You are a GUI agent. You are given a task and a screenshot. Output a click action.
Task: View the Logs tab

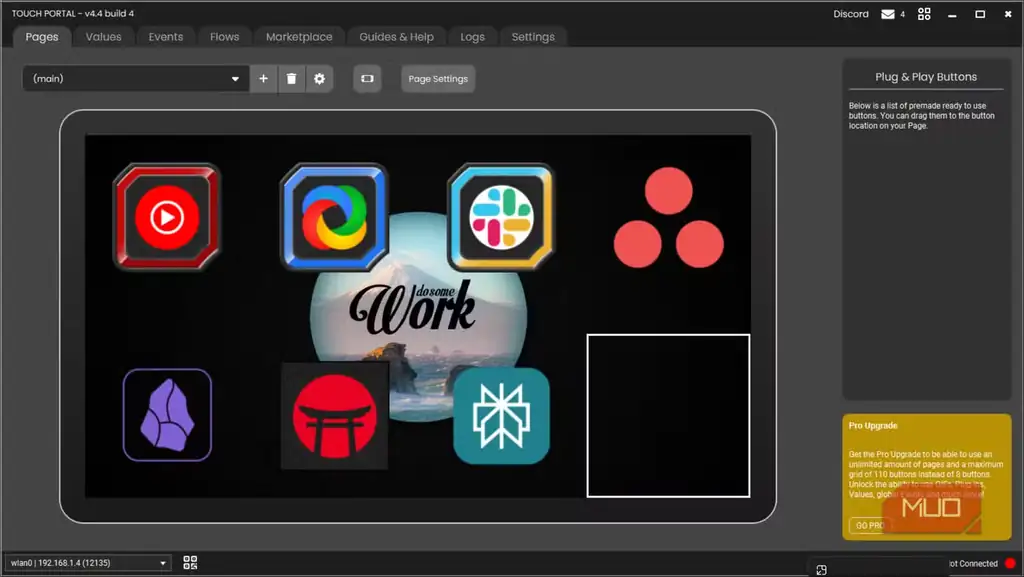472,37
